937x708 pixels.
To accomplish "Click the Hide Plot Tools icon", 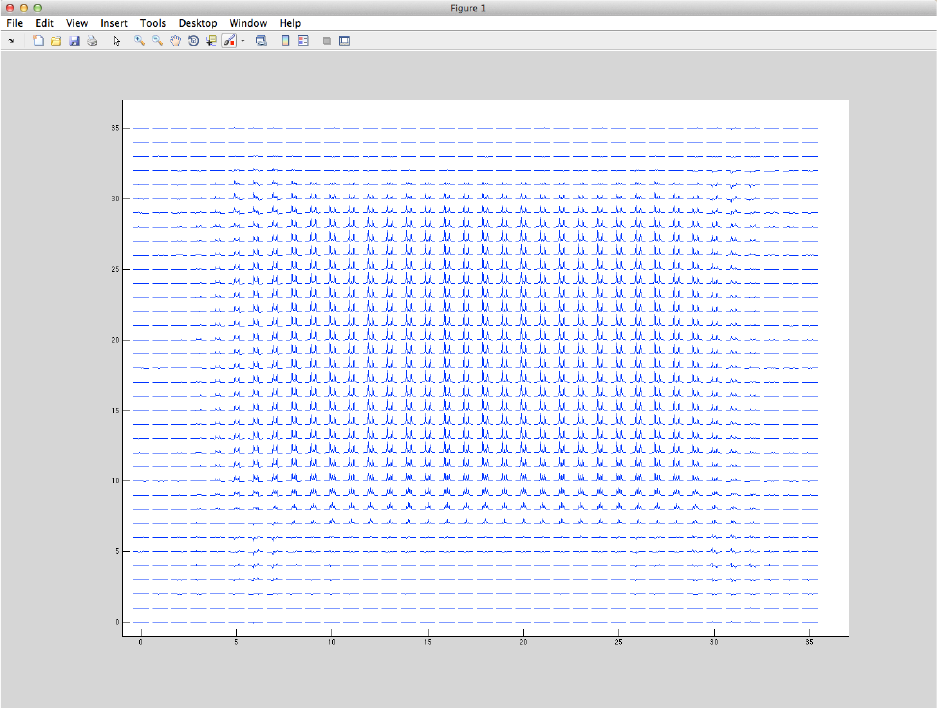I will coord(327,41).
